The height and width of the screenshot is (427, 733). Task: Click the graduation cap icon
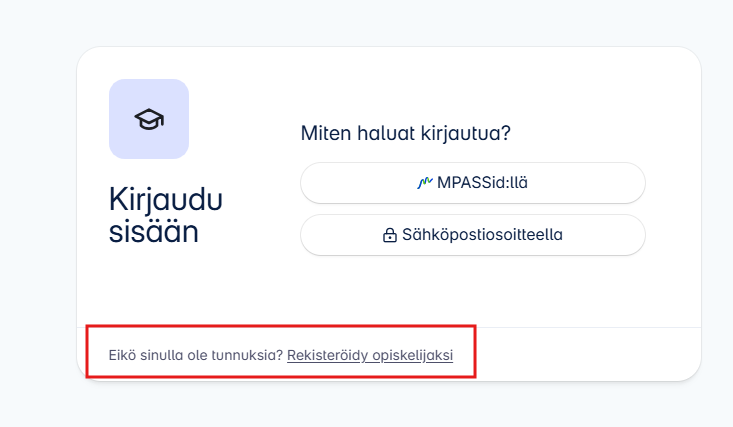pos(149,119)
